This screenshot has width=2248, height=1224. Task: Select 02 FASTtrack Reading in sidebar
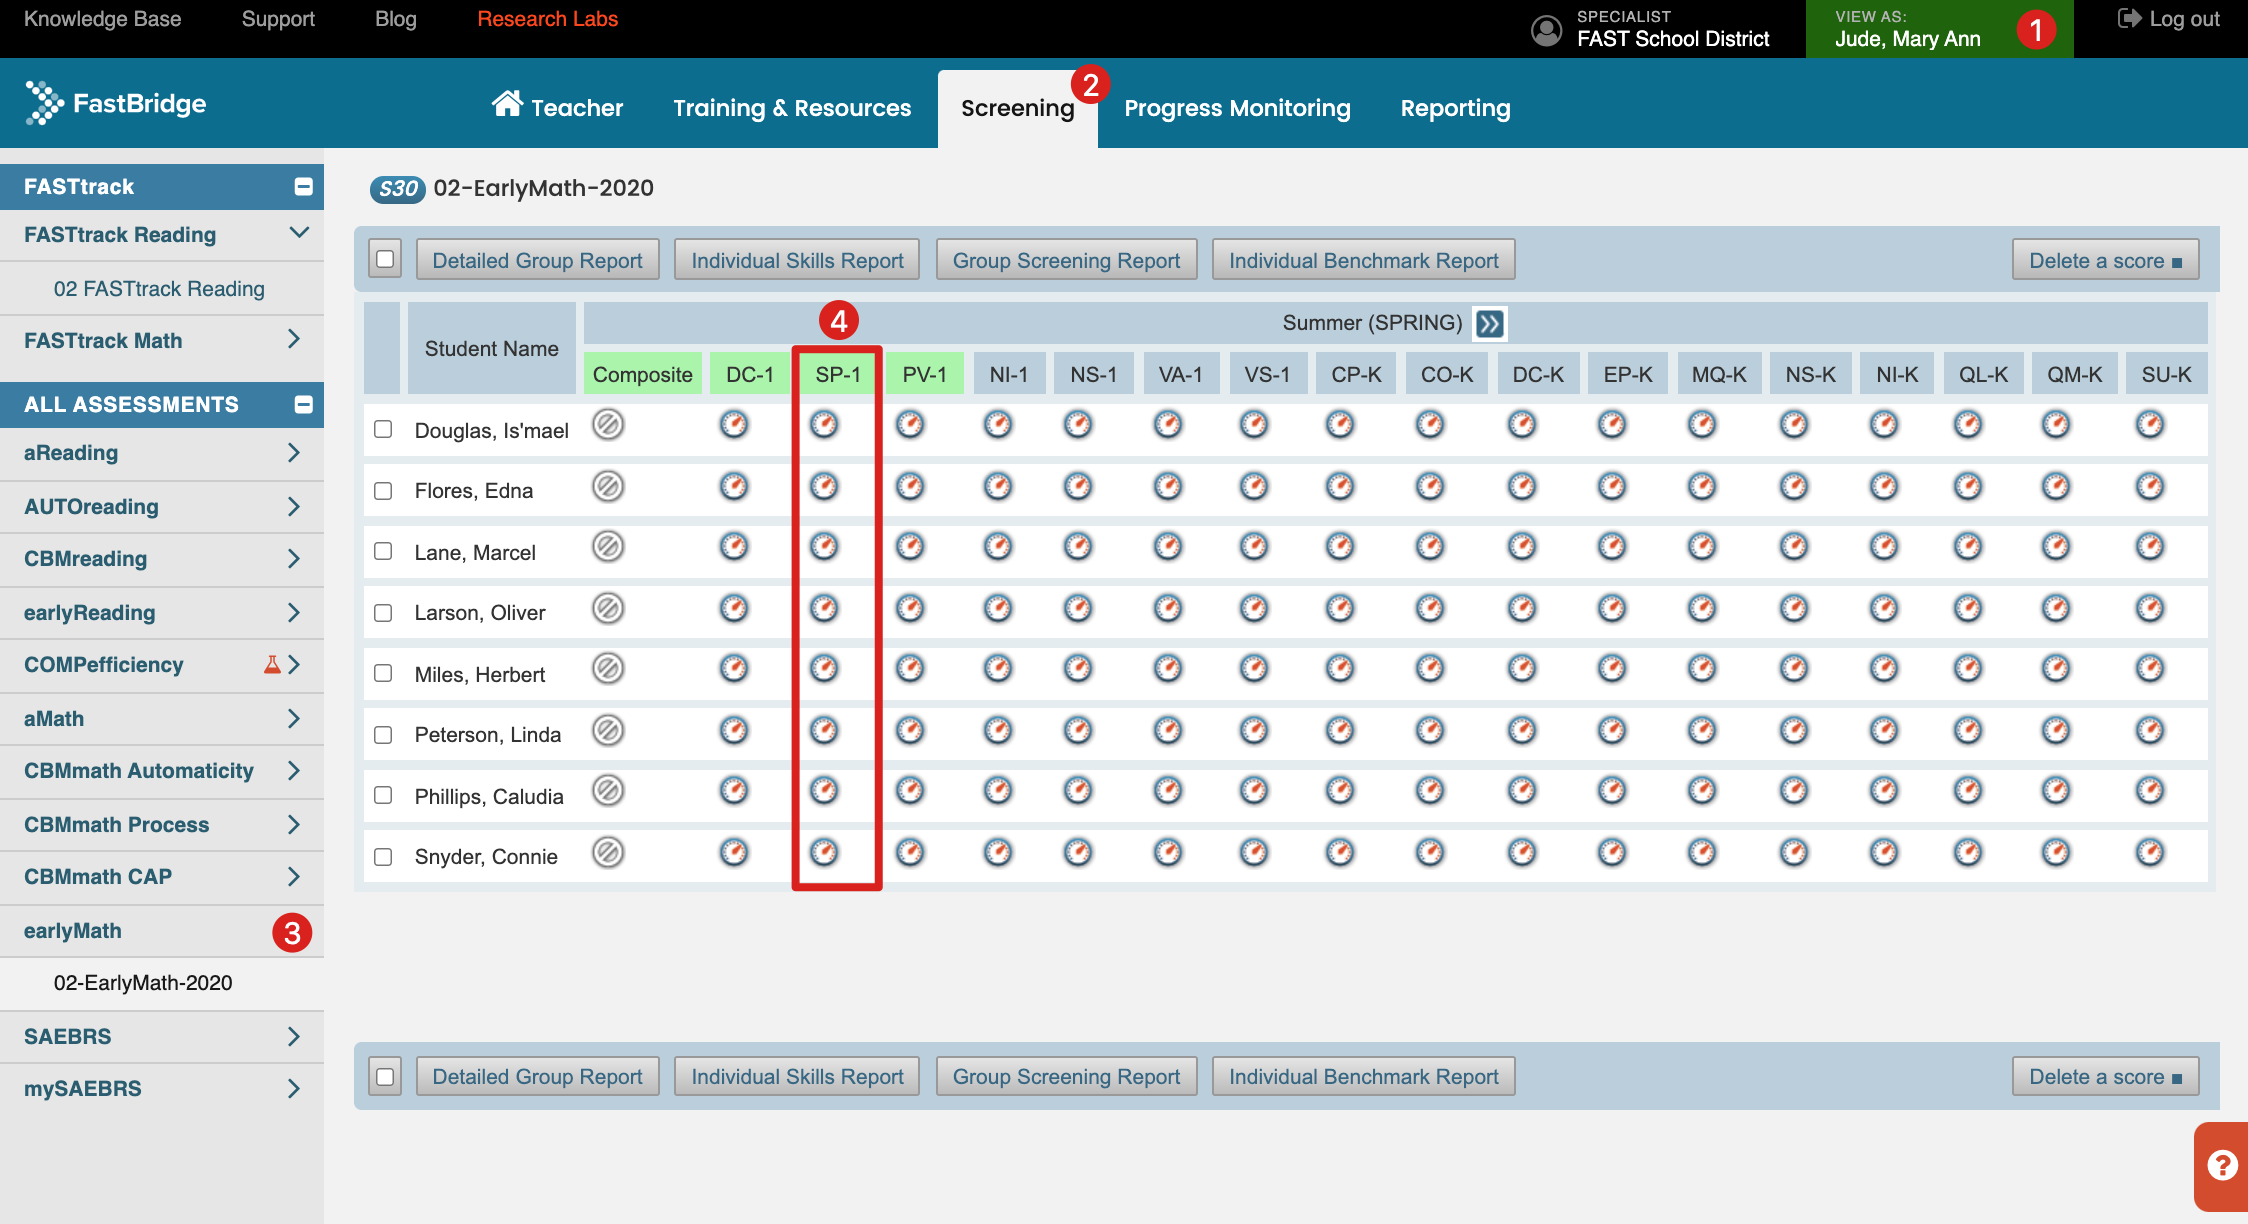[x=159, y=289]
